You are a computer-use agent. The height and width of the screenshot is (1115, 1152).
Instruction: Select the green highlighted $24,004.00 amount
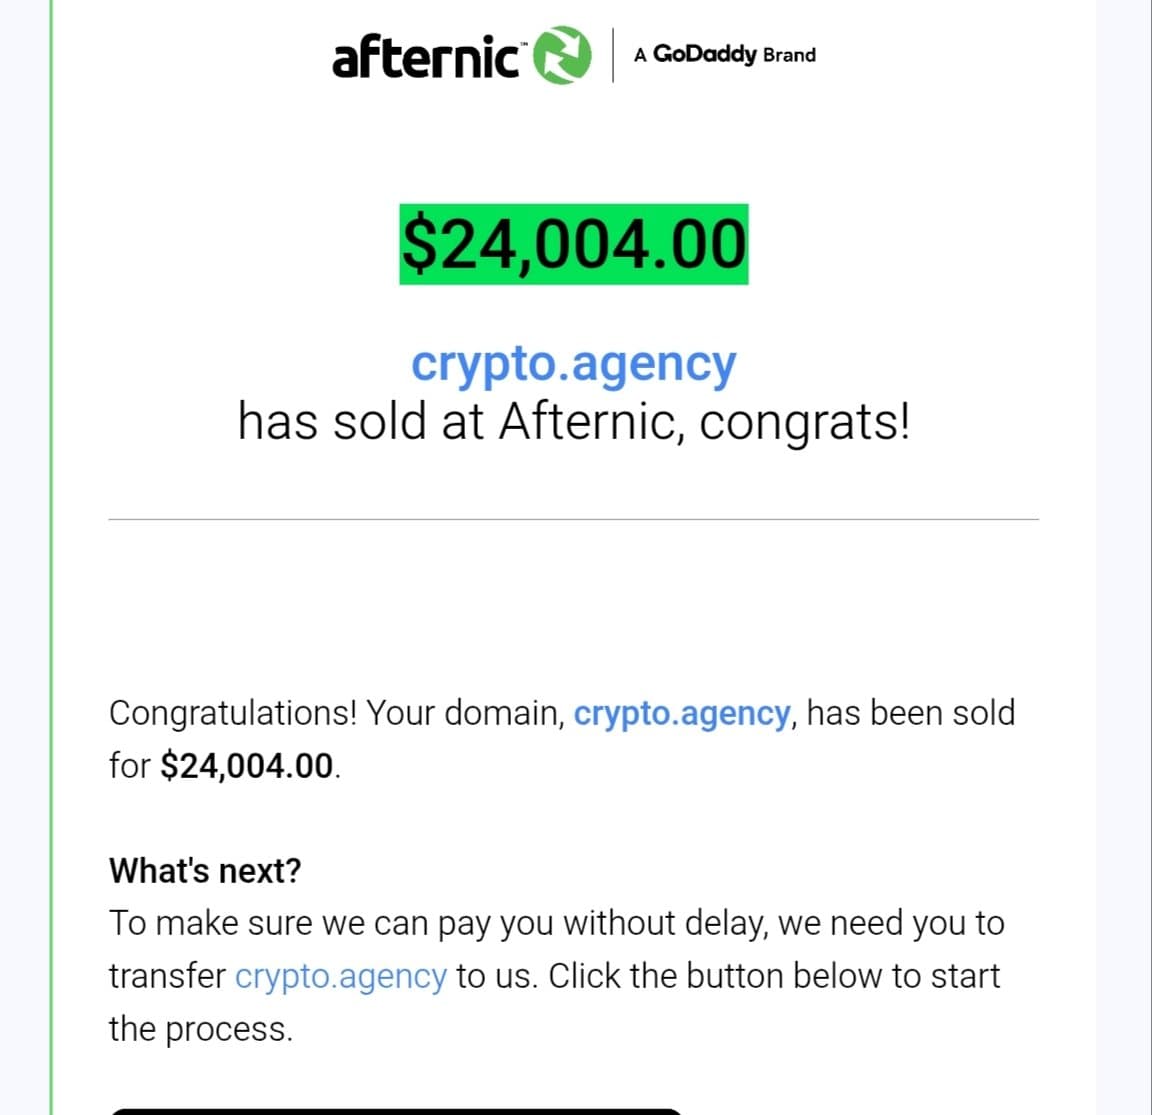click(x=574, y=245)
